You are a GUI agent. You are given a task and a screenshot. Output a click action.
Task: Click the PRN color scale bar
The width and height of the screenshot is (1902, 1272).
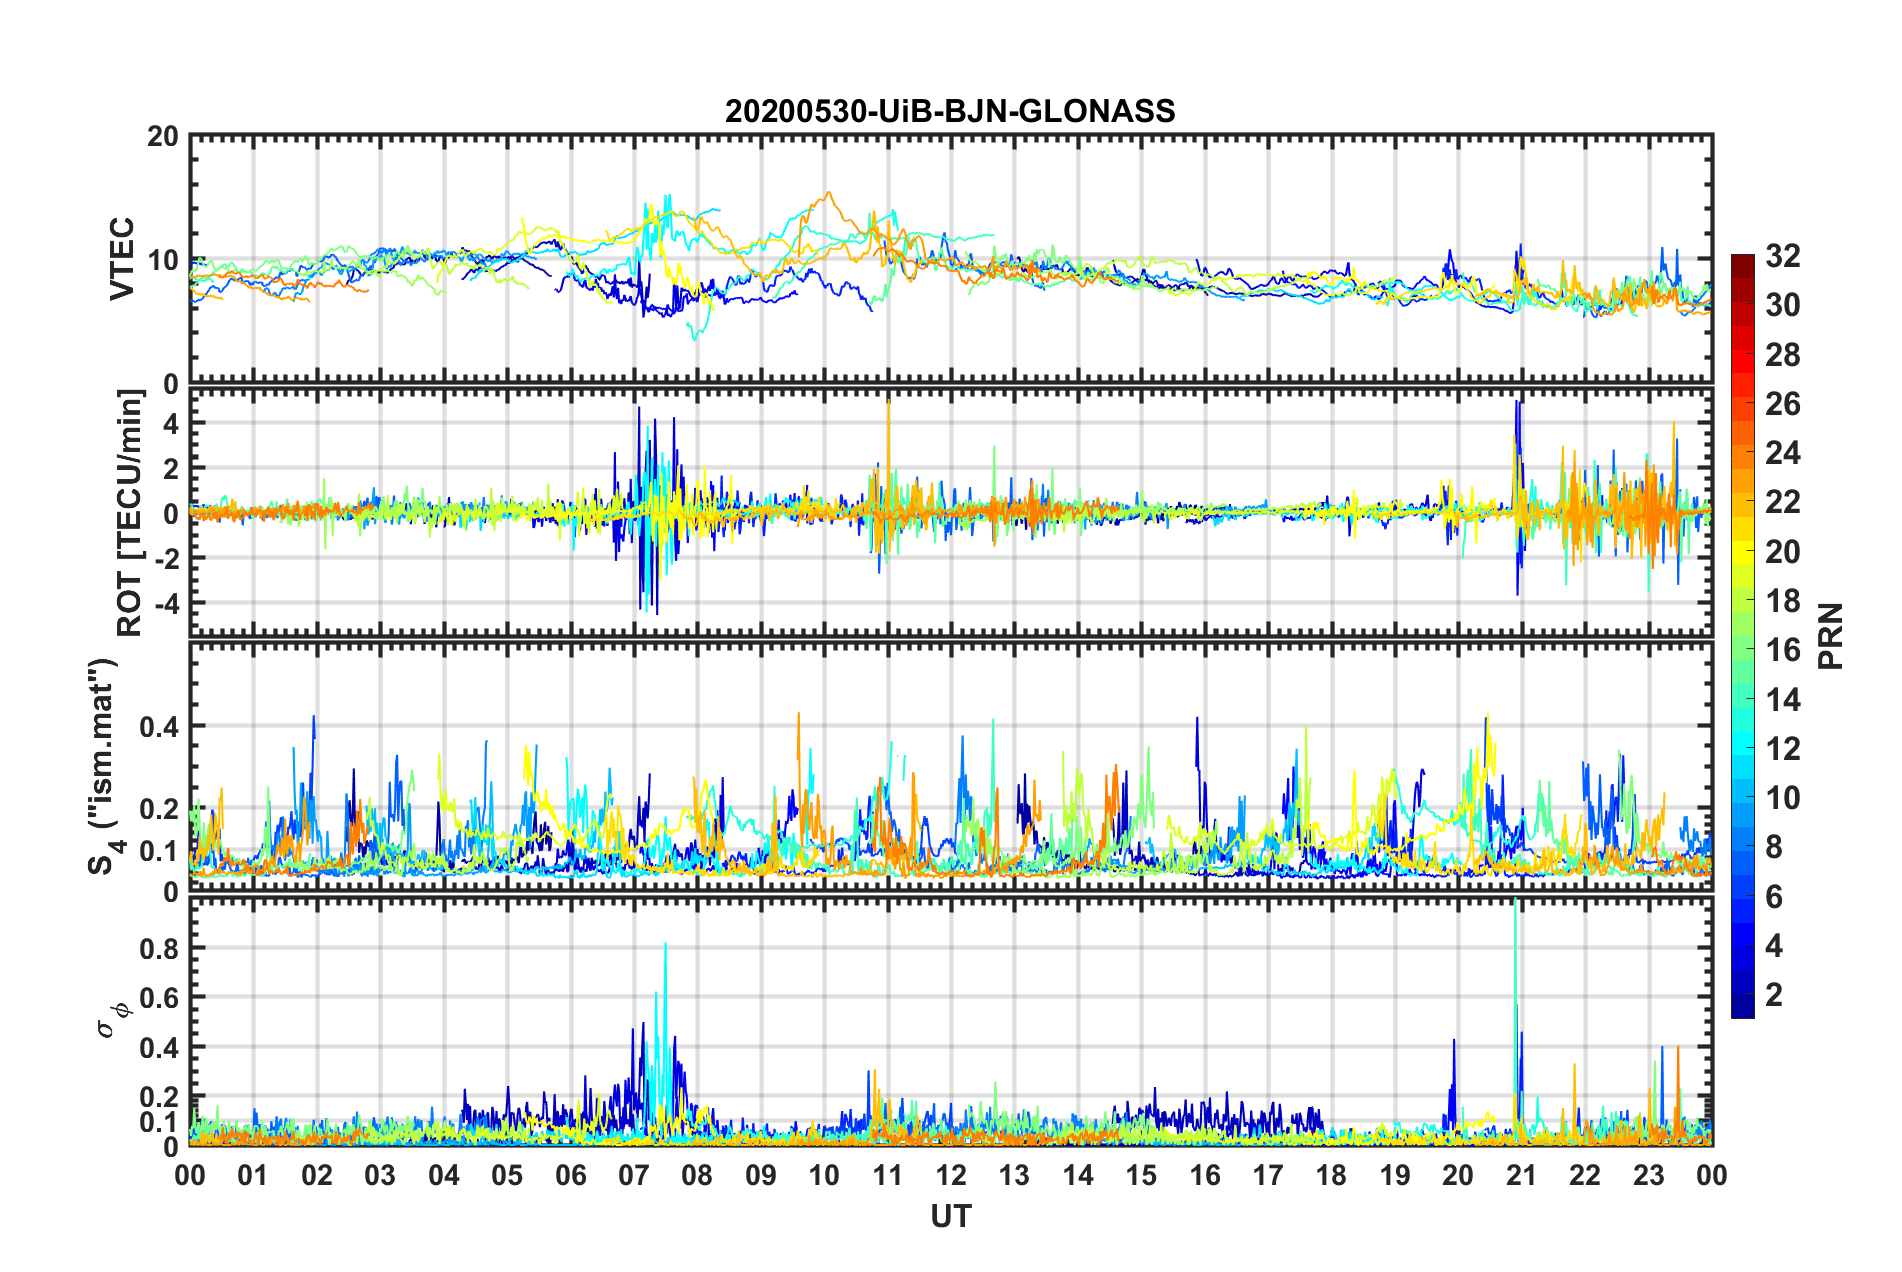(x=1743, y=636)
